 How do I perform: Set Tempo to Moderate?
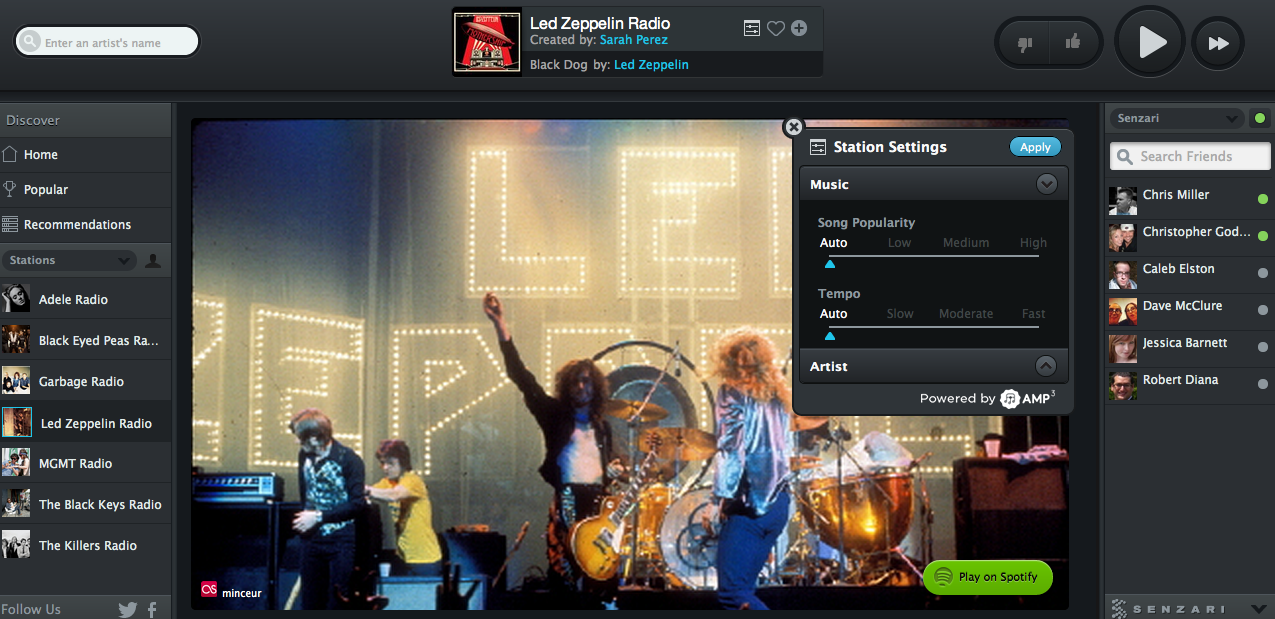coord(966,314)
